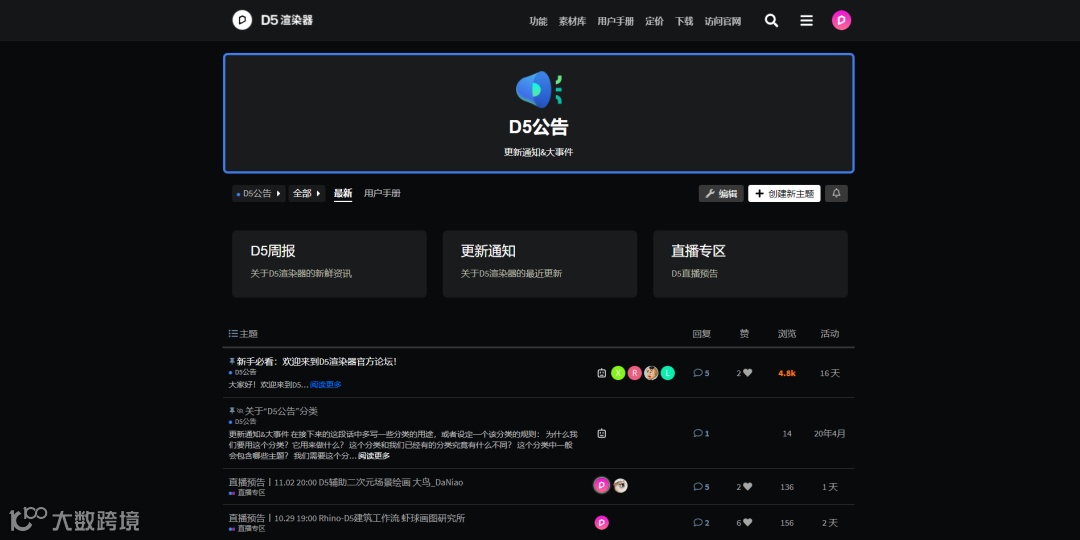Screen dimensions: 1080x540
Task: Click D5公告 tag under 新手必看 topic
Action: coord(242,372)
